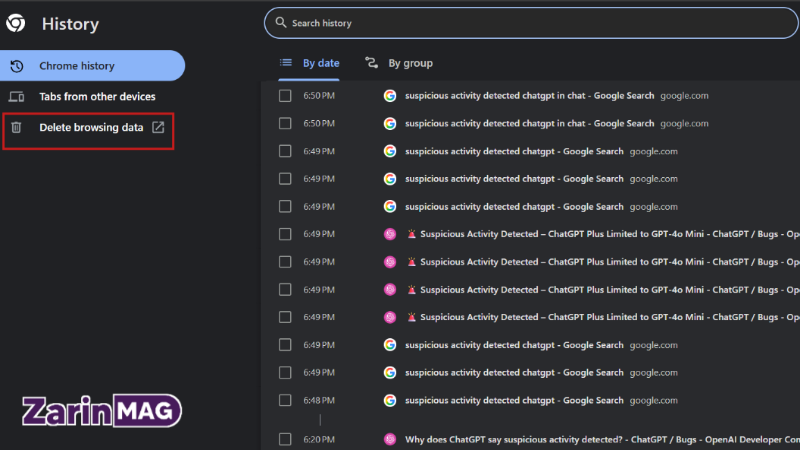Click into the Search history field

(531, 23)
